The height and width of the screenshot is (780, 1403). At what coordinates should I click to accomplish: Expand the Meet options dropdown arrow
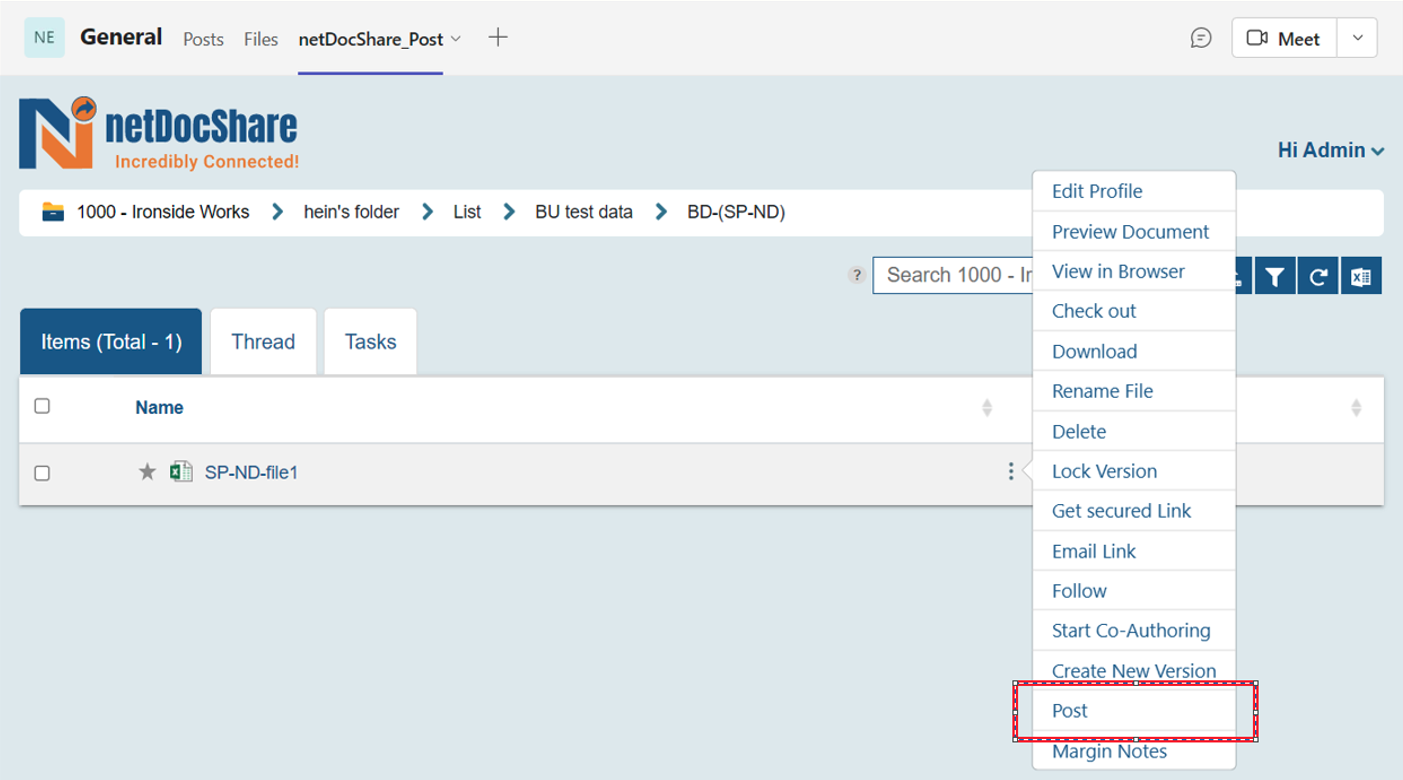pyautogui.click(x=1357, y=38)
